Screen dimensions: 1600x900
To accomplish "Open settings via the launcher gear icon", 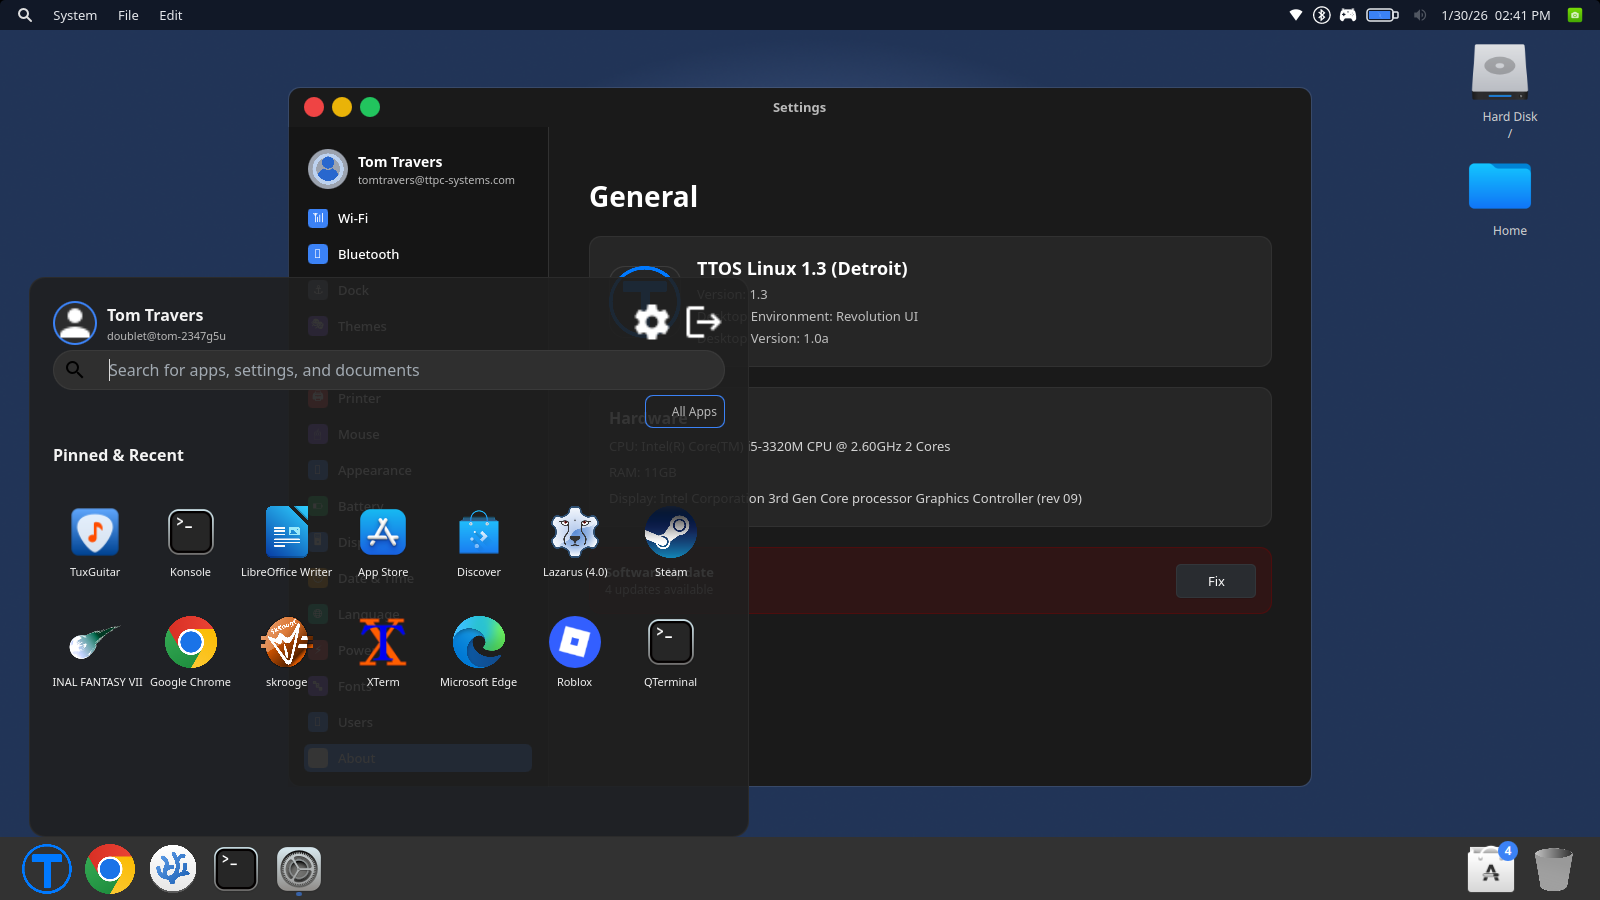I will [x=652, y=322].
